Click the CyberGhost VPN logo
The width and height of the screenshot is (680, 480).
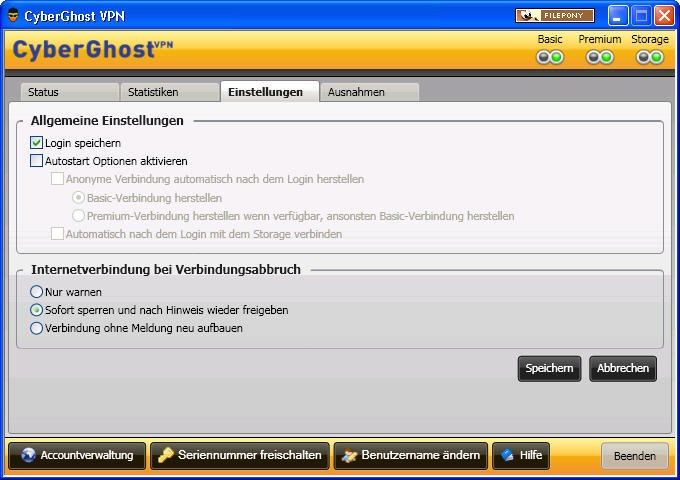[x=93, y=49]
